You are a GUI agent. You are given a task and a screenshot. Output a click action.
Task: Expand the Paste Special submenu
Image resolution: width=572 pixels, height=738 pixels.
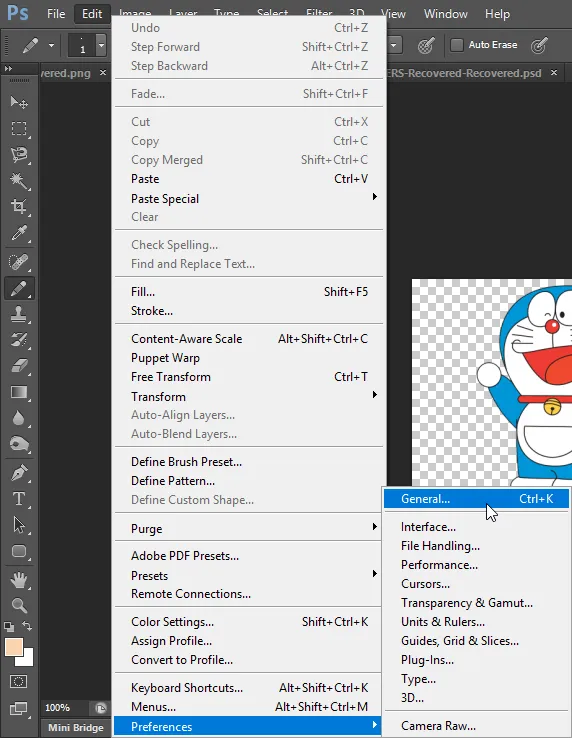point(249,198)
